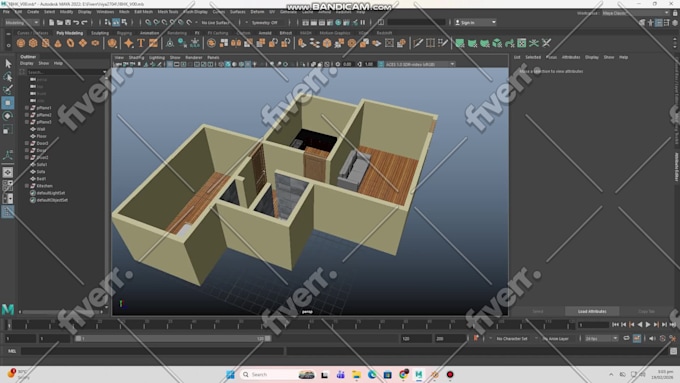The width and height of the screenshot is (680, 383).
Task: Create a polygon cube from shelf
Action: (x=33, y=43)
